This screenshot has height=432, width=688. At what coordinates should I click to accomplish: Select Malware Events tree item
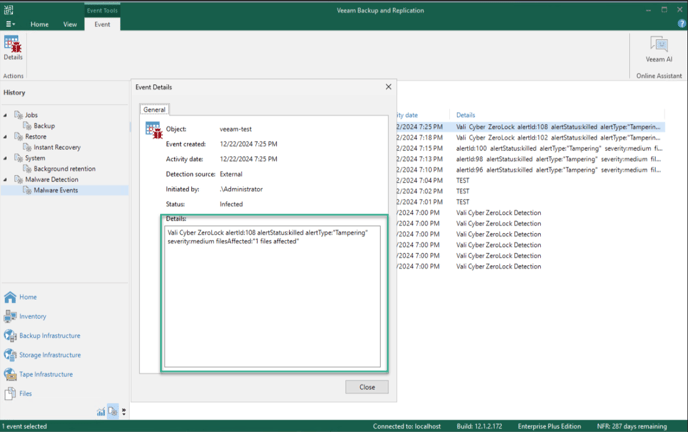pos(56,190)
